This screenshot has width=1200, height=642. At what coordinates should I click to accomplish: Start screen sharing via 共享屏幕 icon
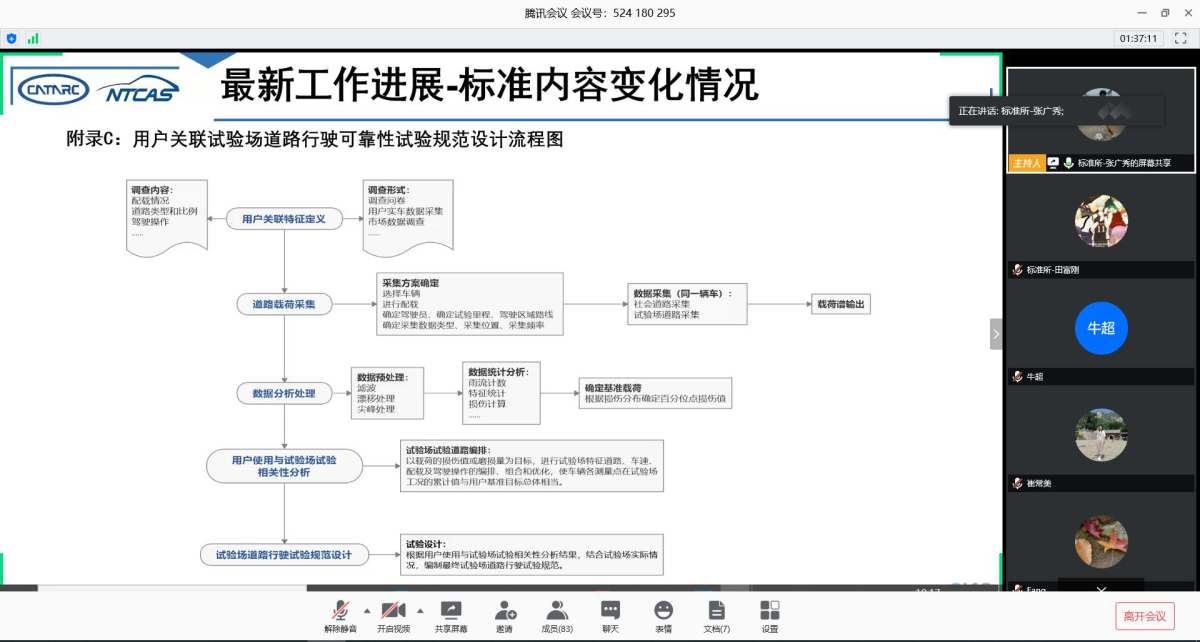(450, 611)
